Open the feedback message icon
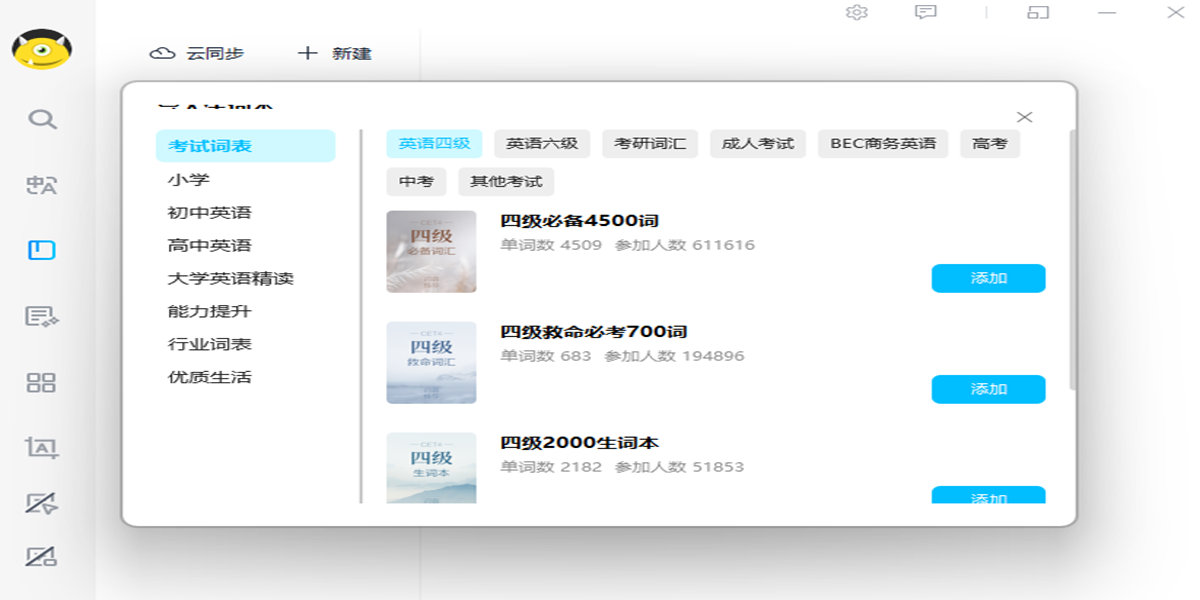 point(926,12)
